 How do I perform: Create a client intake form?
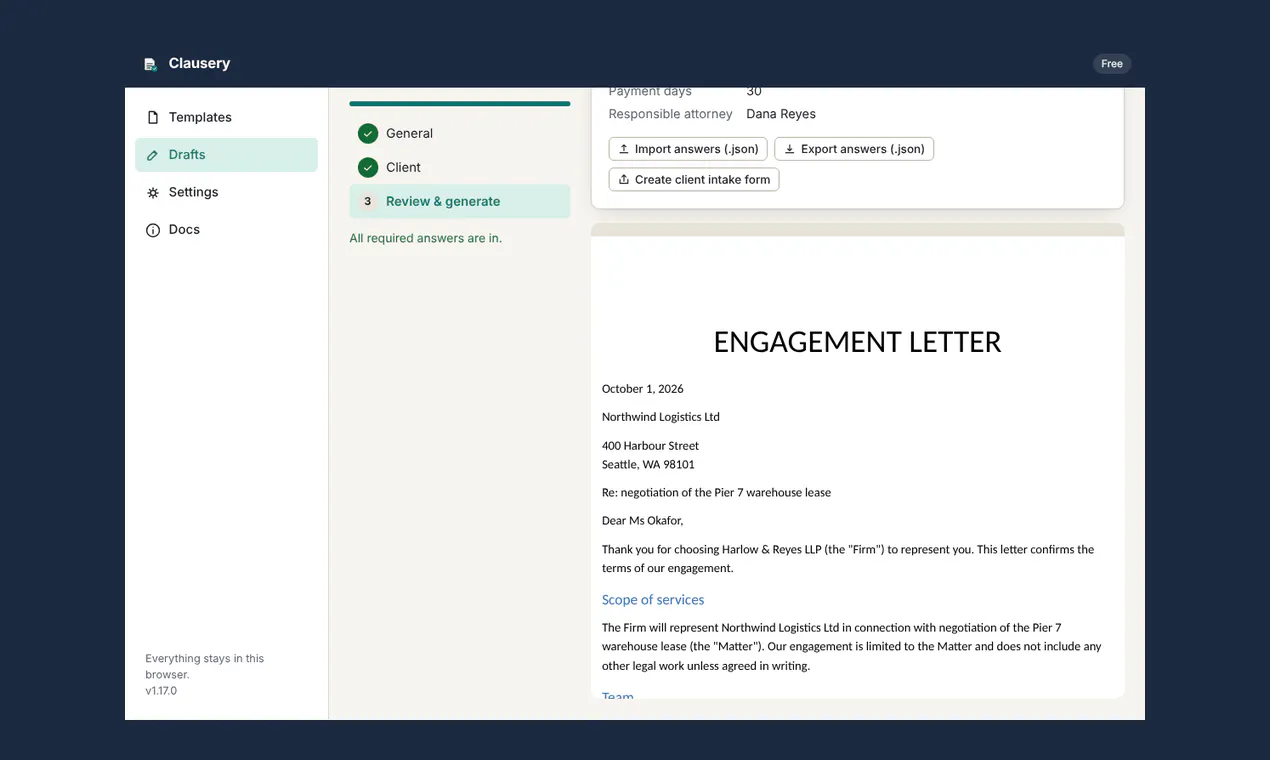click(x=694, y=180)
